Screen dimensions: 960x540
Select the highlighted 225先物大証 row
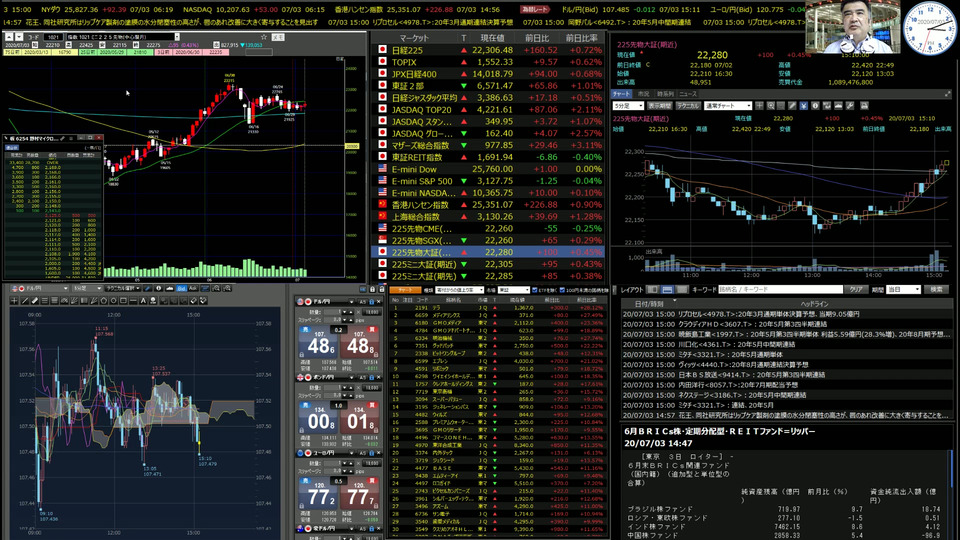(487, 252)
